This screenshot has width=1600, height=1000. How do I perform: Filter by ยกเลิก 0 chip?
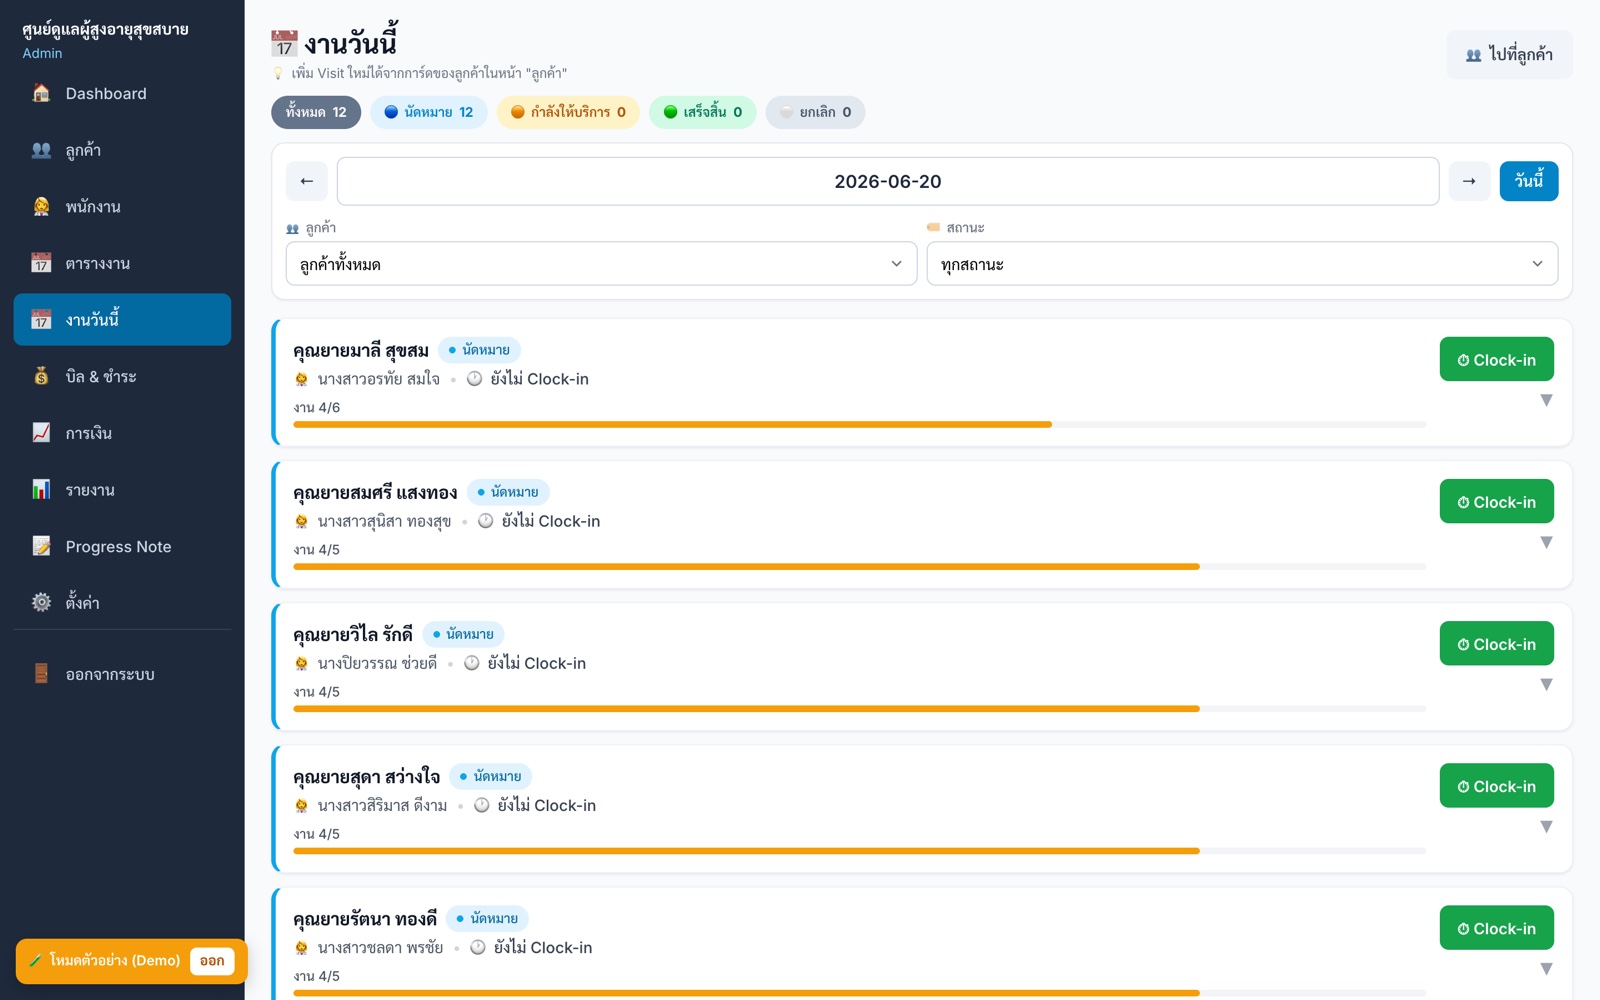coord(816,112)
